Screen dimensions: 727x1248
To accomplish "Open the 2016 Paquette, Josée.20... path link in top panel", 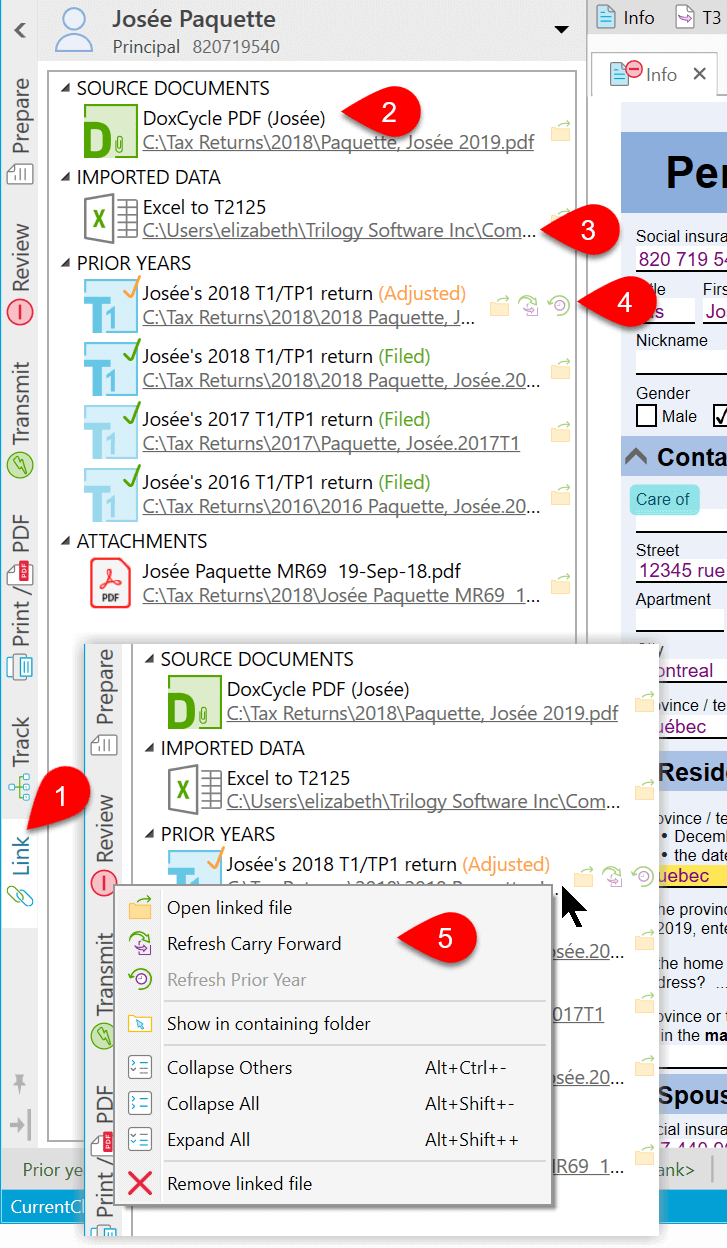I will pos(340,506).
